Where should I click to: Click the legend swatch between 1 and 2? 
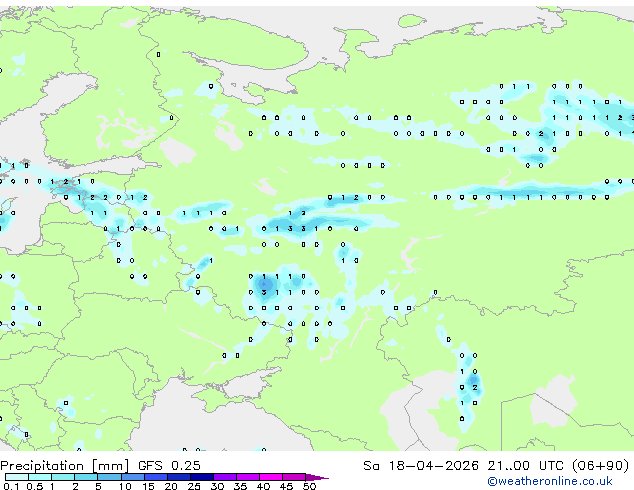pyautogui.click(x=63, y=477)
